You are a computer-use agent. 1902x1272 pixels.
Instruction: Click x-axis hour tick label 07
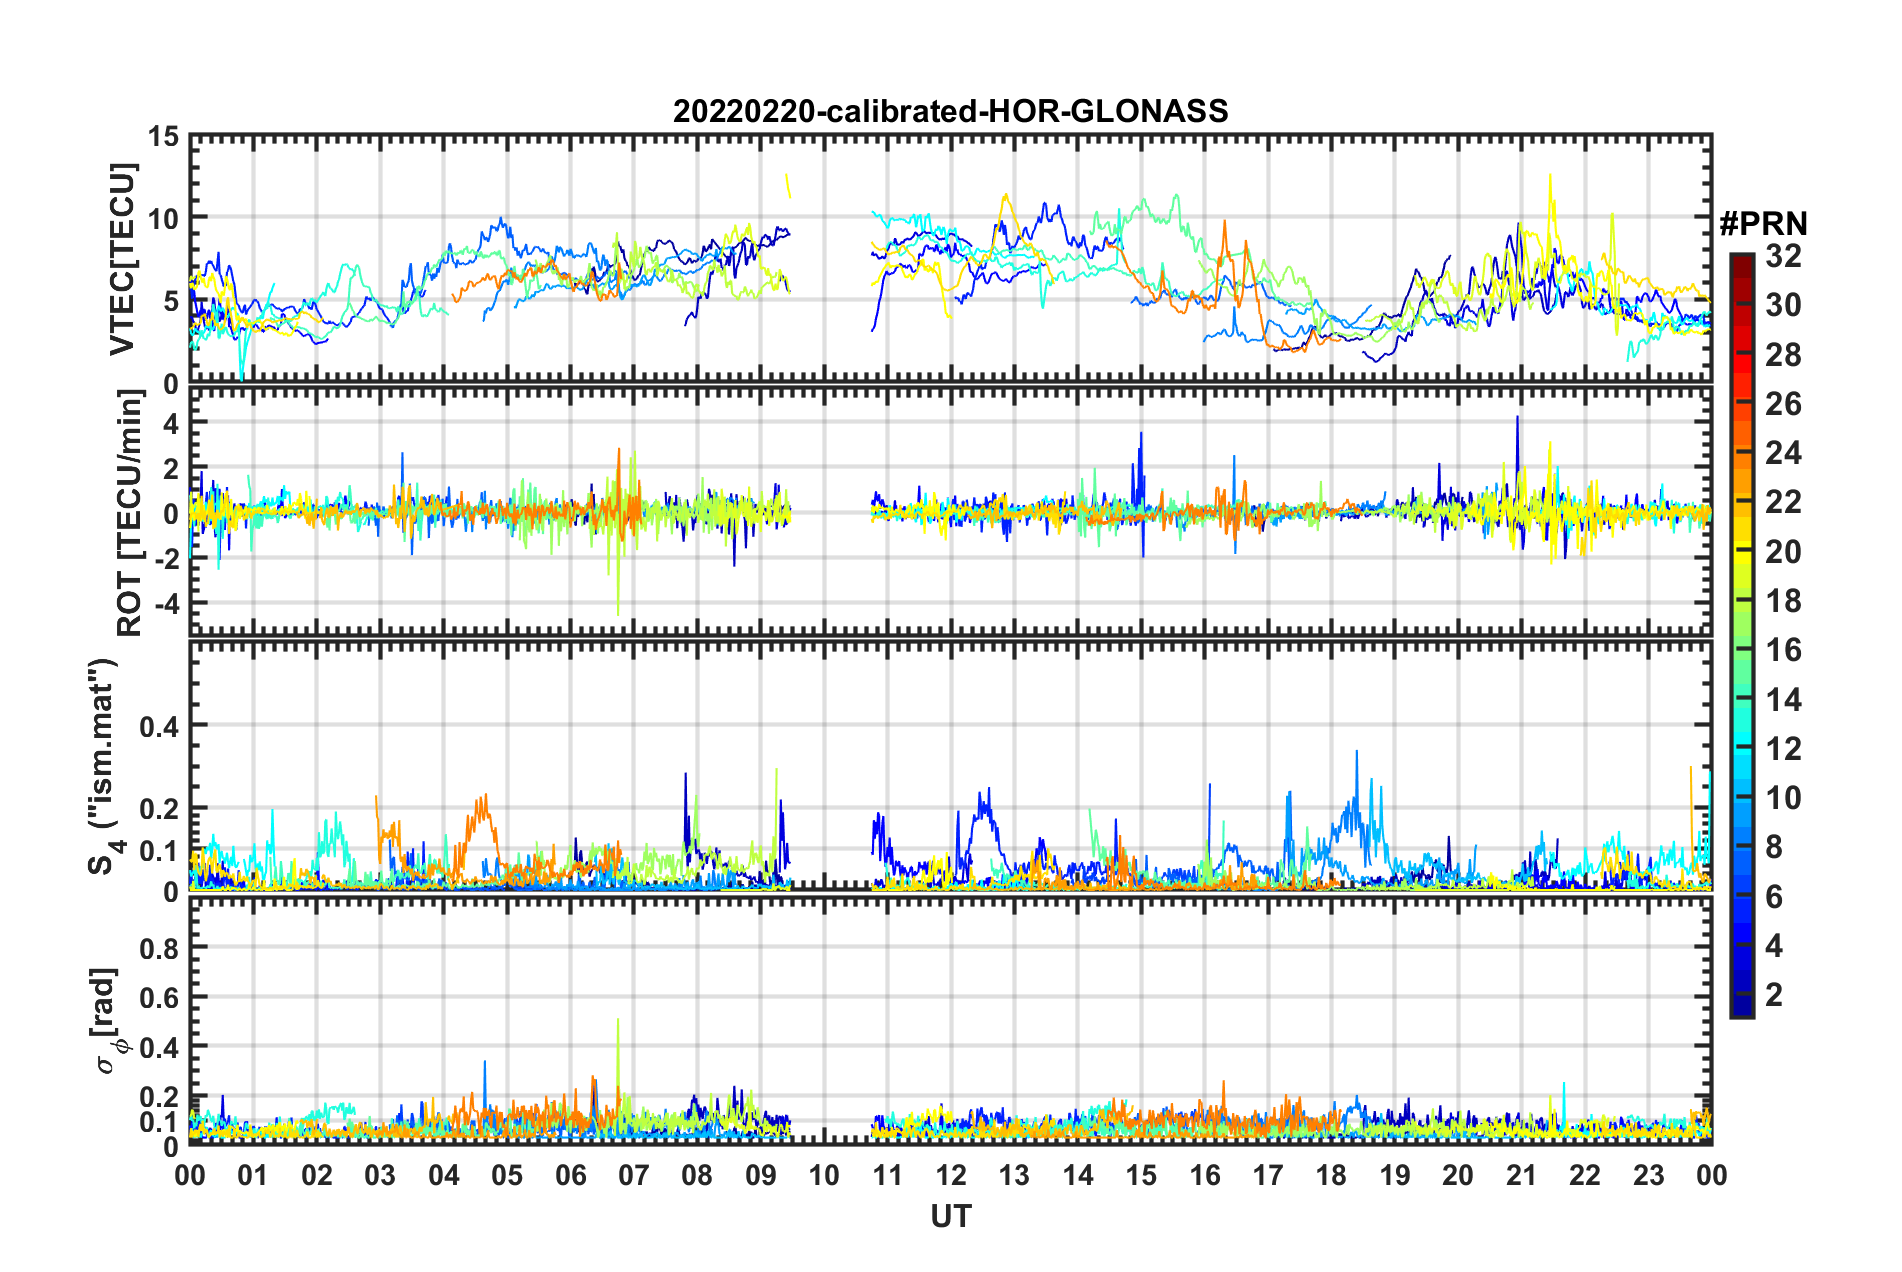point(634,1175)
